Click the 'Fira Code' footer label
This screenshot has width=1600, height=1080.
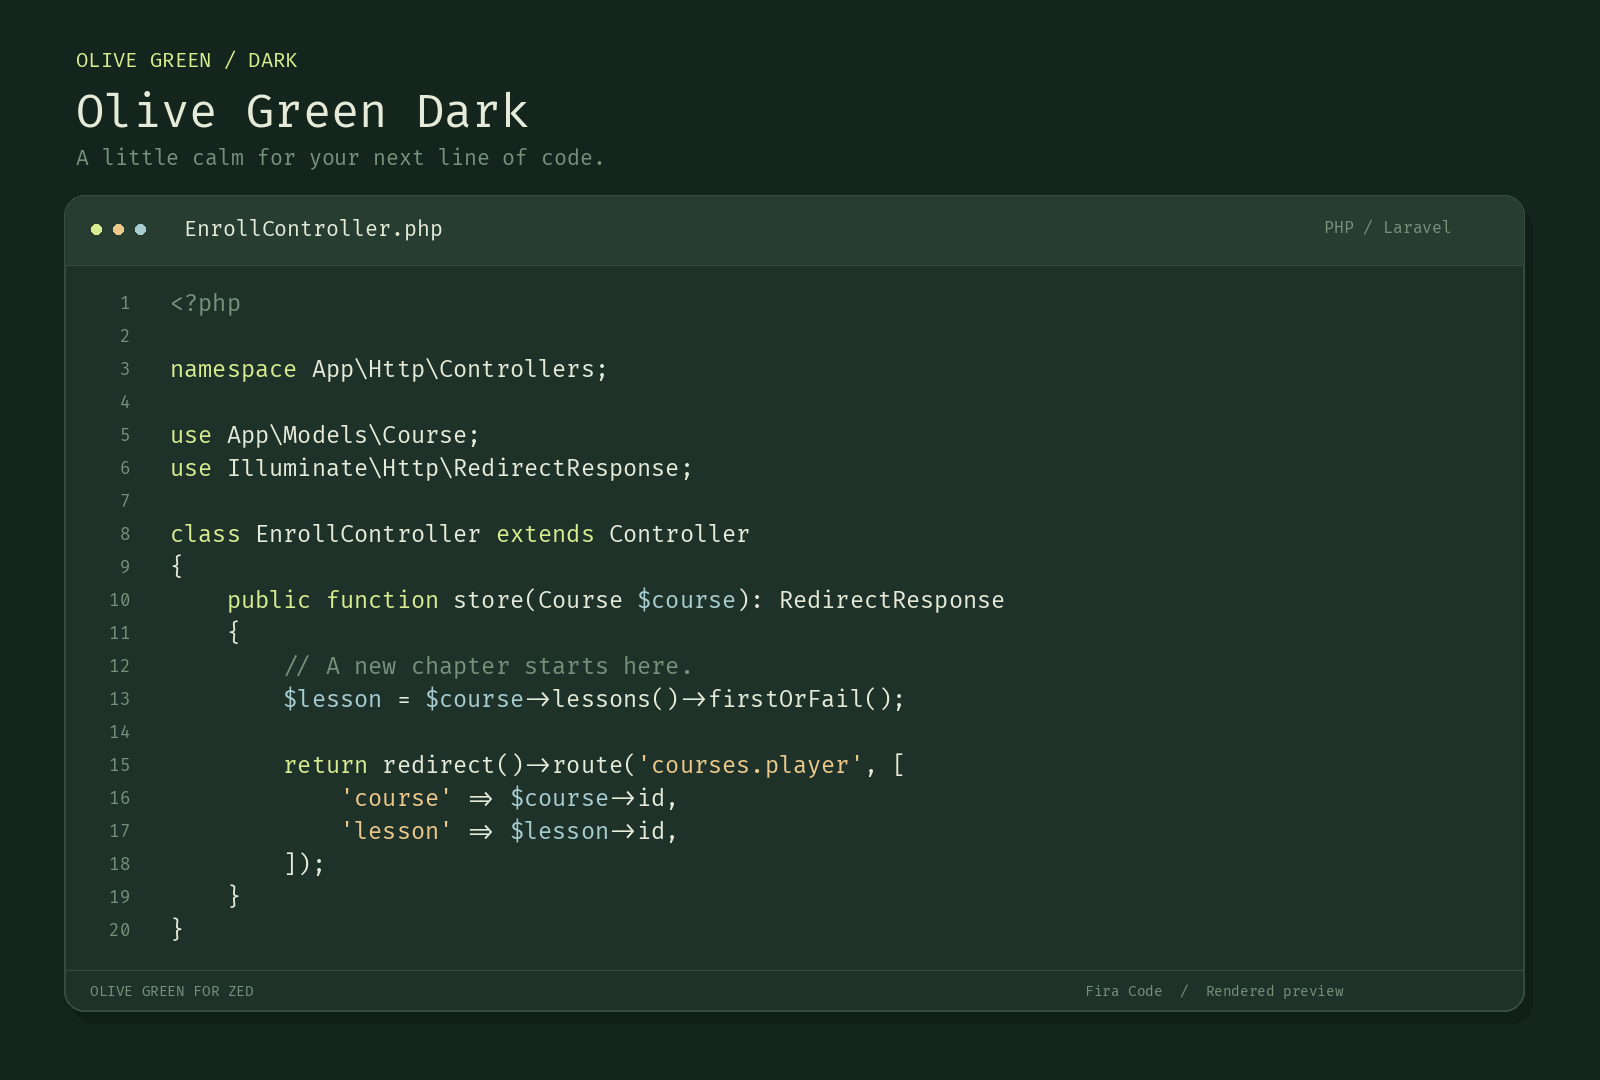point(1124,991)
